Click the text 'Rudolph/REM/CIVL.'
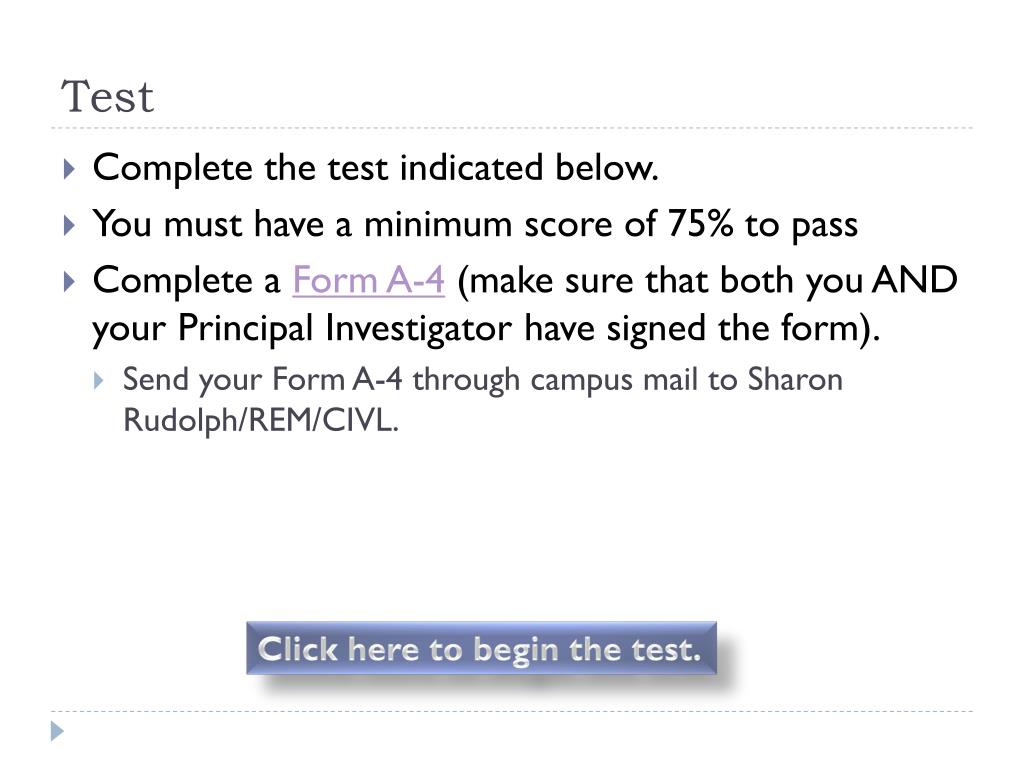 click(x=261, y=419)
